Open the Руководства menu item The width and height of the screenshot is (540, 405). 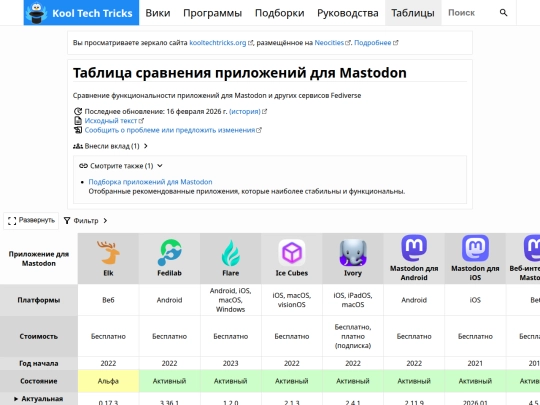(348, 13)
